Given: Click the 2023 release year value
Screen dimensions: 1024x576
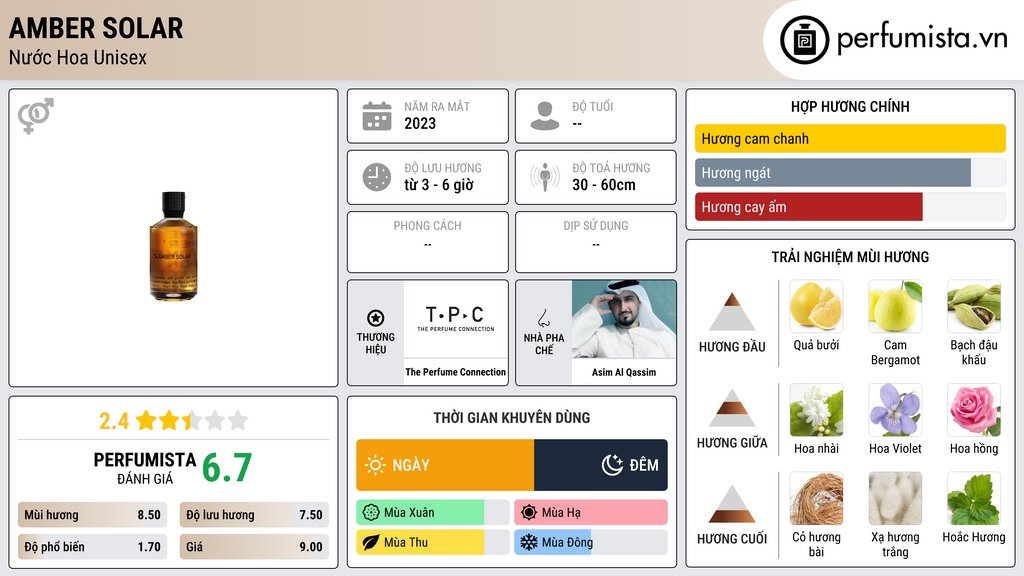Looking at the screenshot, I should (420, 123).
